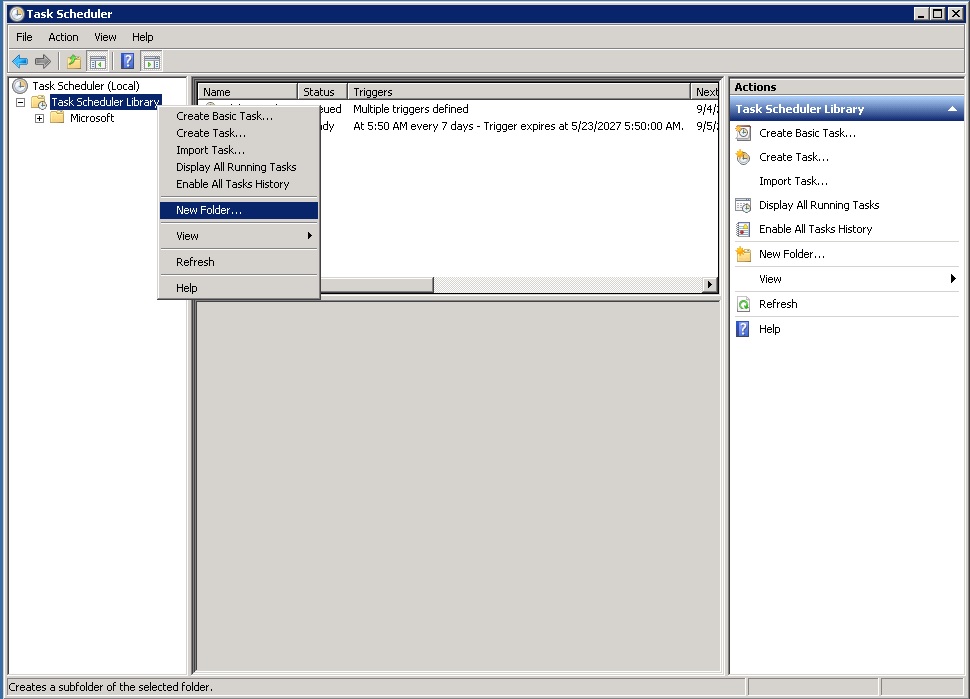This screenshot has width=970, height=699.
Task: Choose Enable All Tasks History in context menu
Action: (x=239, y=184)
